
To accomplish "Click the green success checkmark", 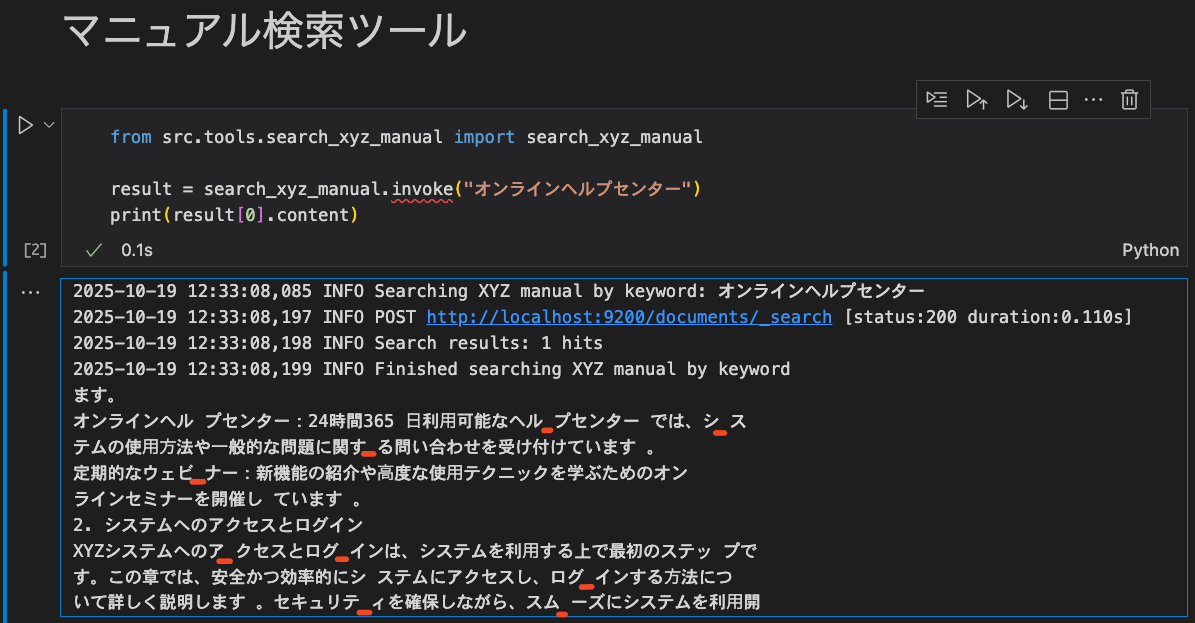I will [x=94, y=250].
